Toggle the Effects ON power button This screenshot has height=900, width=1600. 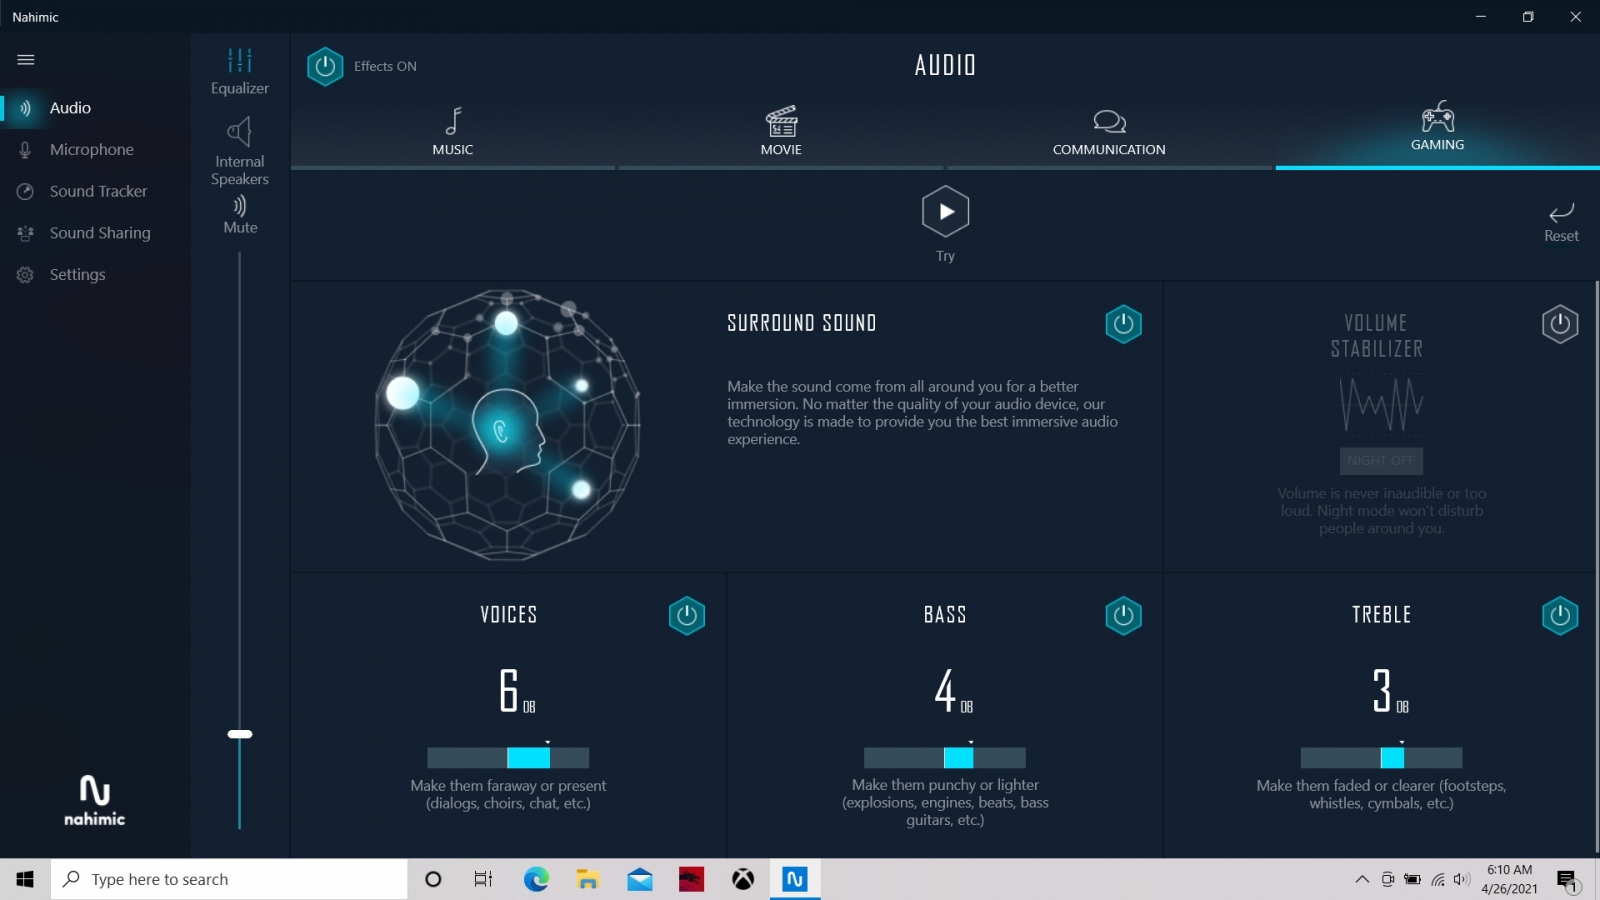click(x=325, y=67)
